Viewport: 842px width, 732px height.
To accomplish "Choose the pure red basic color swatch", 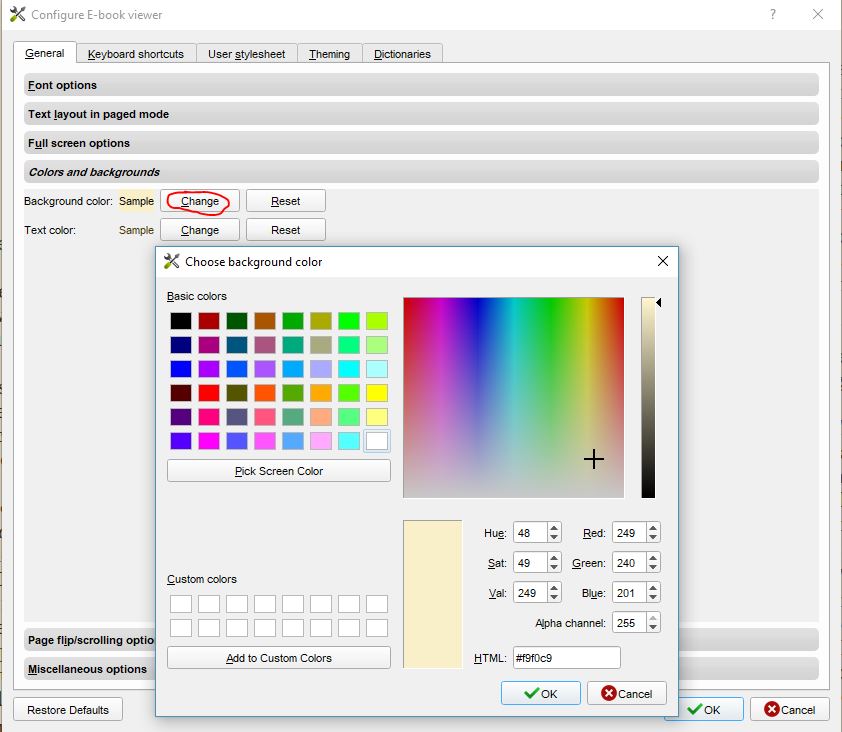I will 208,393.
